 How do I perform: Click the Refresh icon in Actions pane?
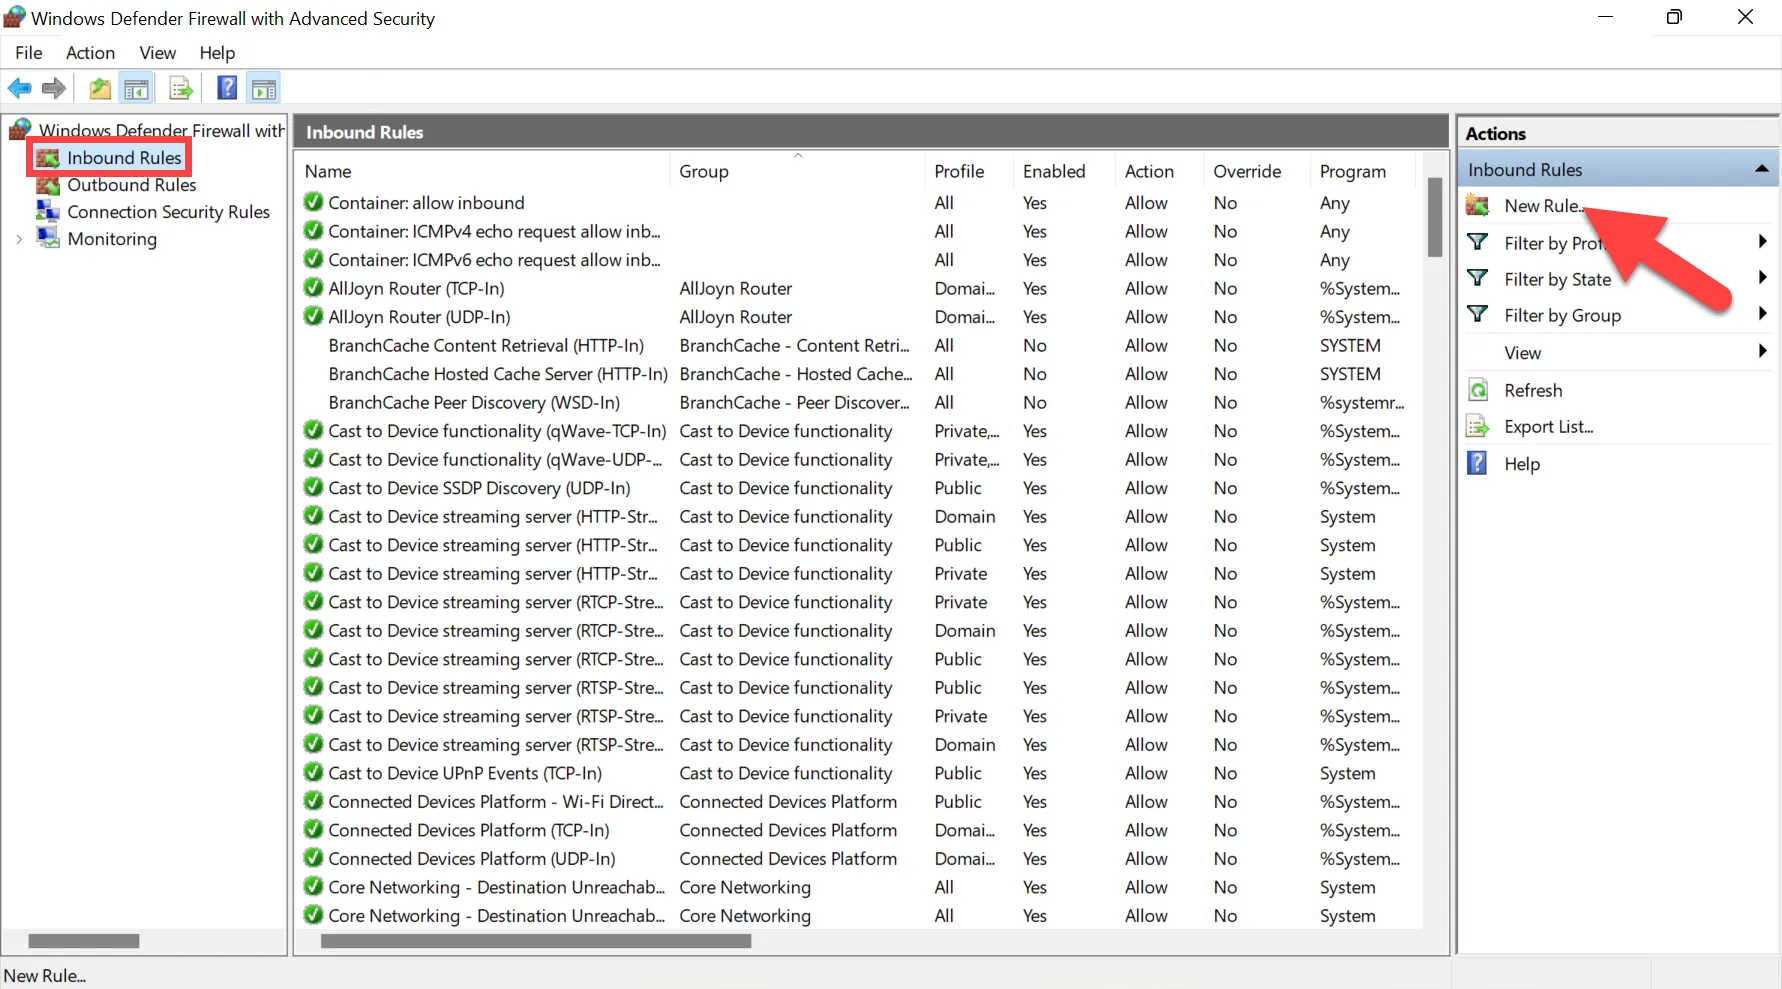(1478, 390)
